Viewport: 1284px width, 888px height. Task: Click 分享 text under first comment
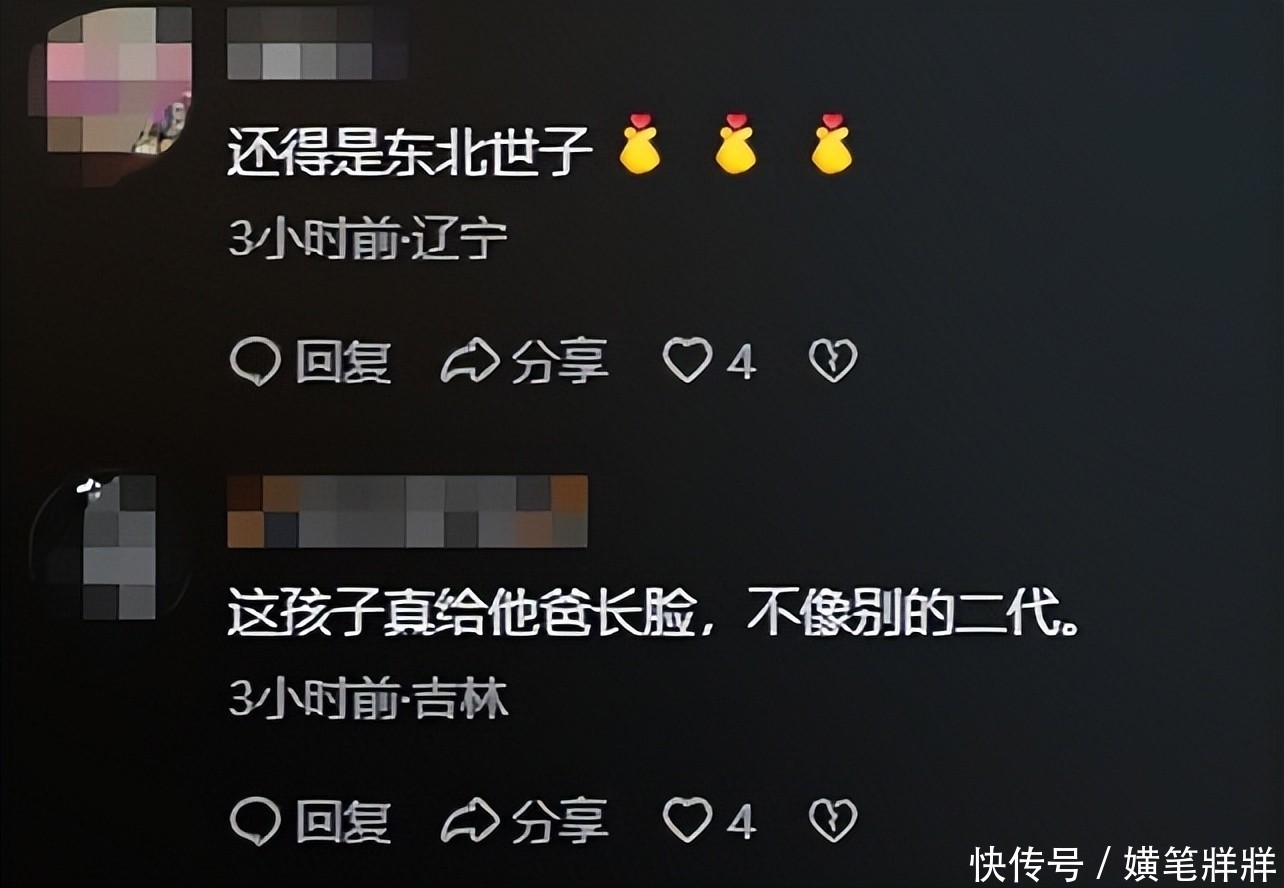[x=560, y=362]
